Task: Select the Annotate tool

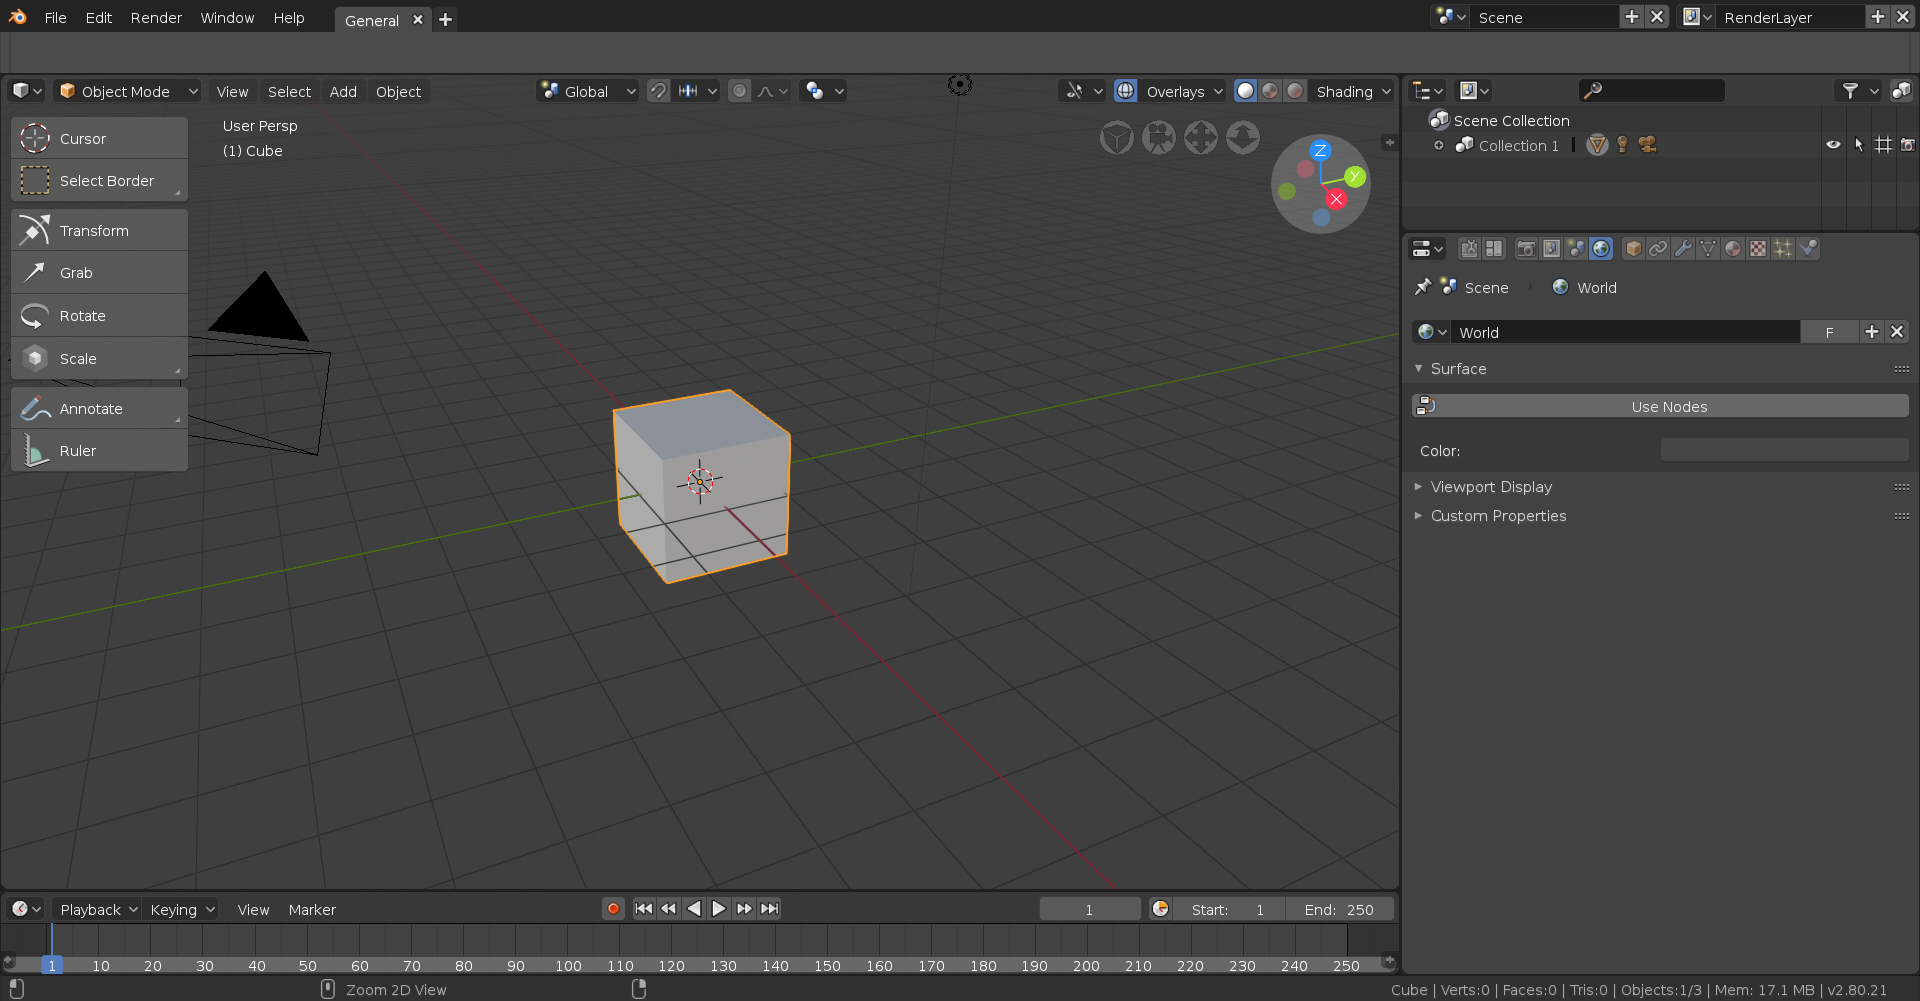Action: click(x=99, y=408)
